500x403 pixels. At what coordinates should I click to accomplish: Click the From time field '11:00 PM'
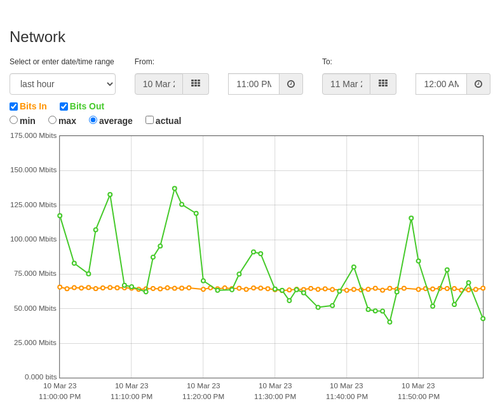(x=254, y=84)
